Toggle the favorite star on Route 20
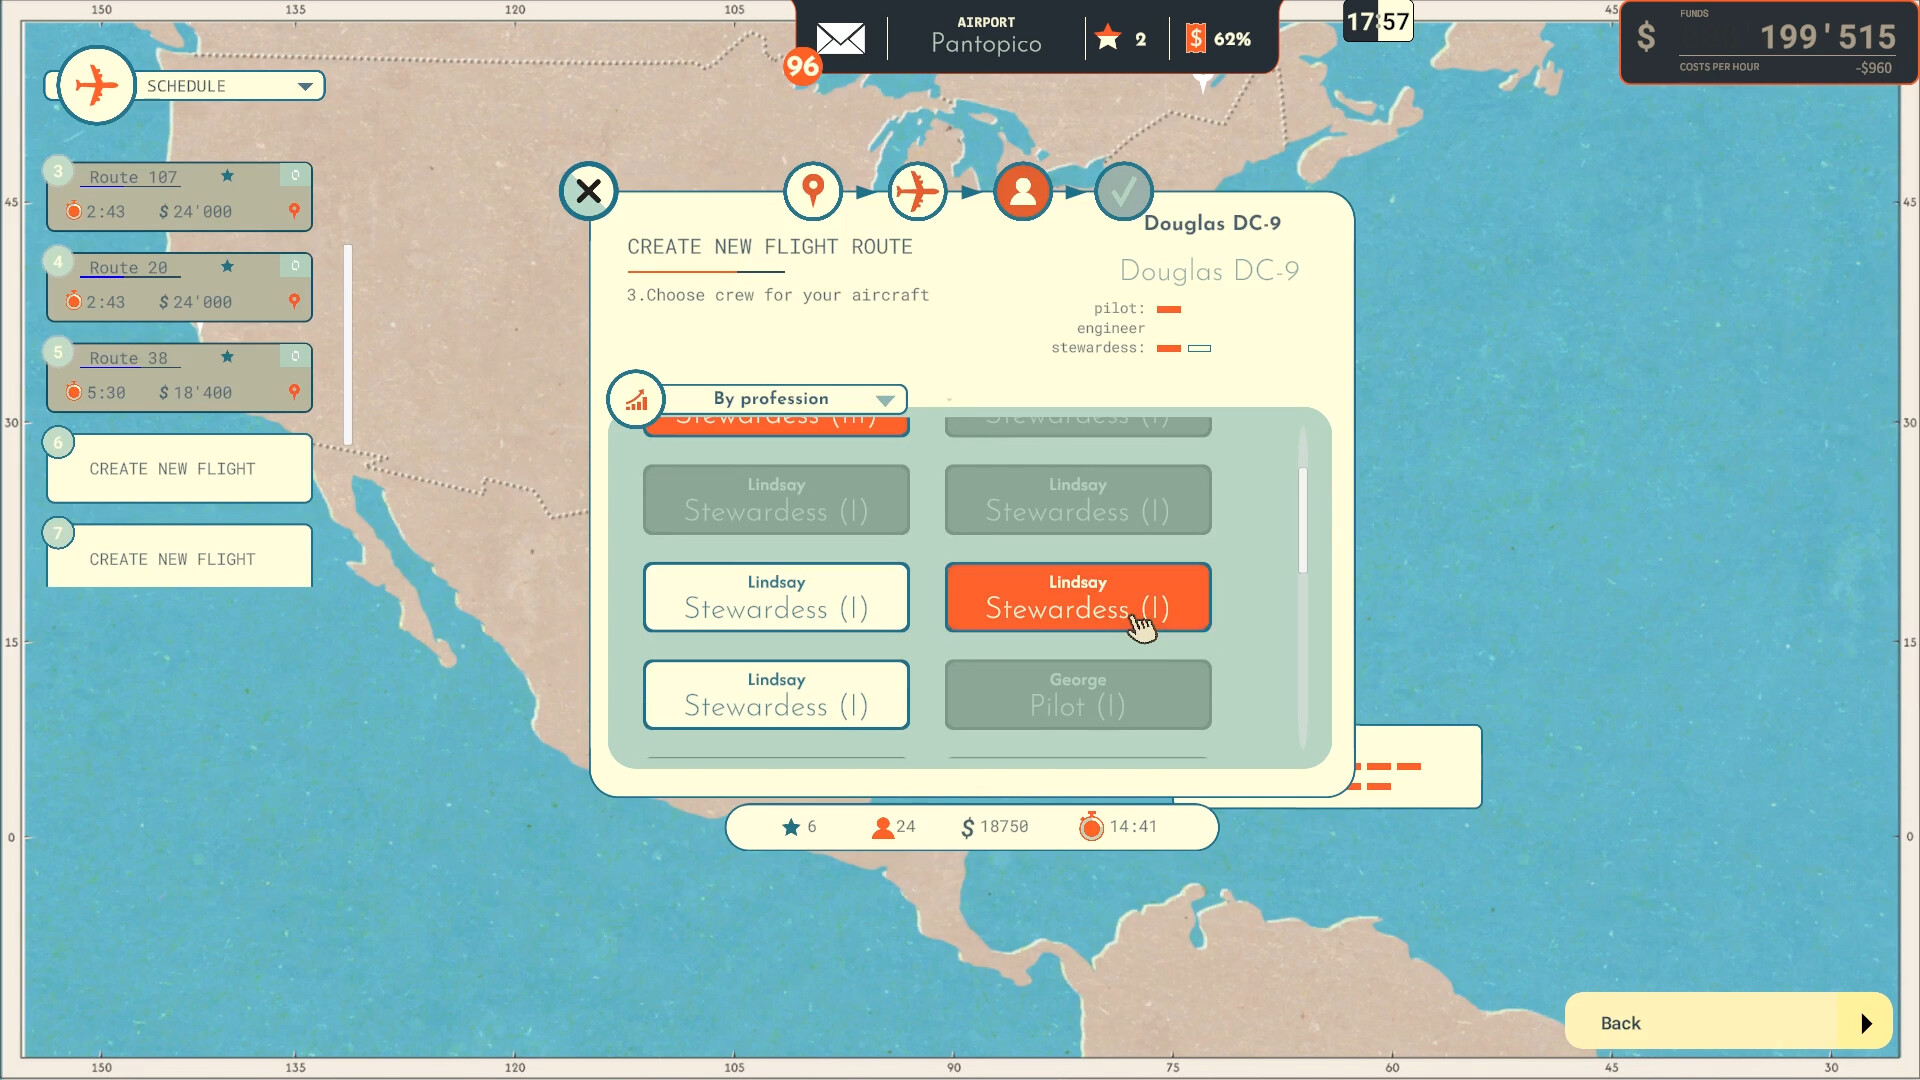 coord(228,266)
